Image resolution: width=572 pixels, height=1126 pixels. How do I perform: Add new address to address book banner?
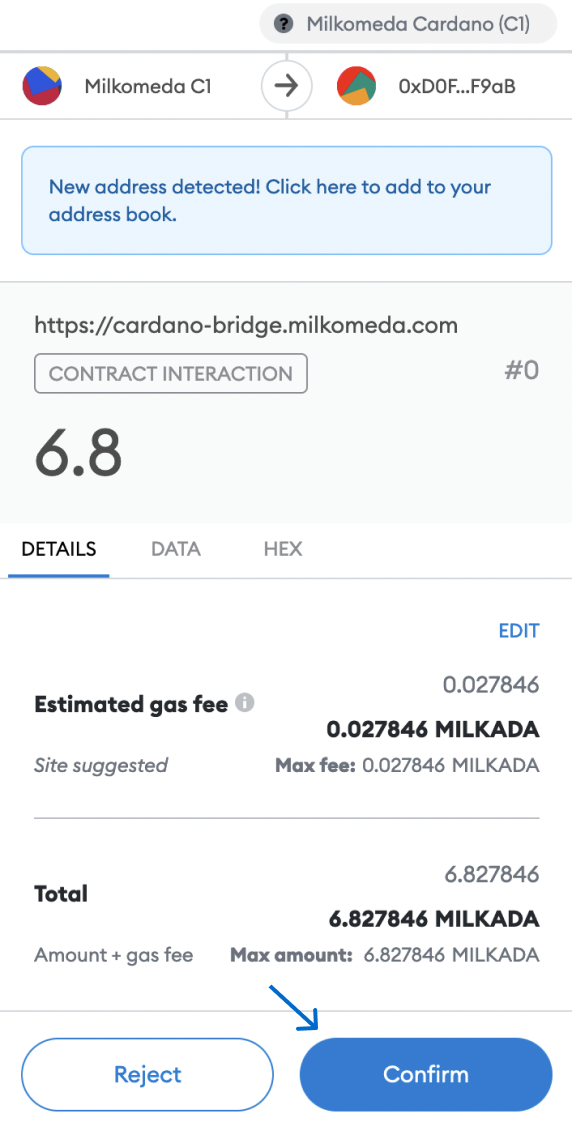[x=286, y=200]
